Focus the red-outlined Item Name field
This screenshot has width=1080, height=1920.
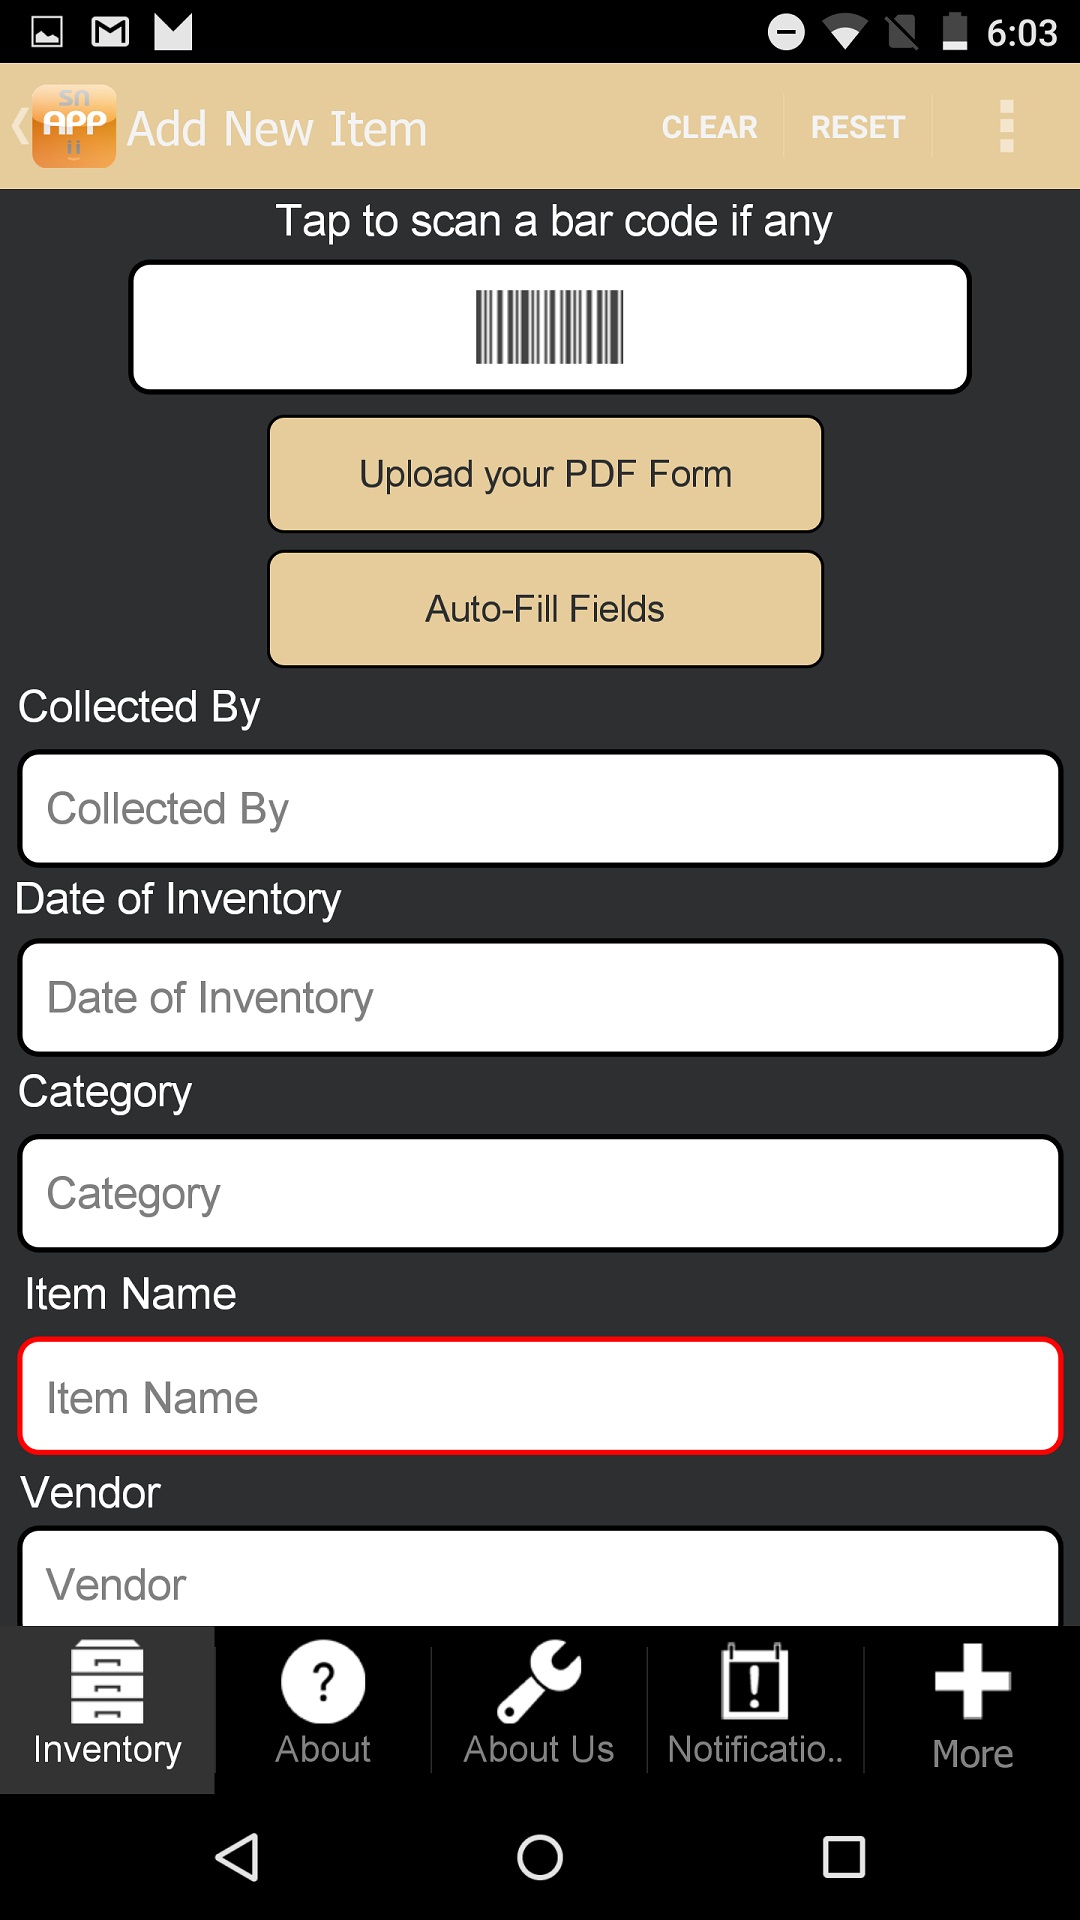point(540,1396)
